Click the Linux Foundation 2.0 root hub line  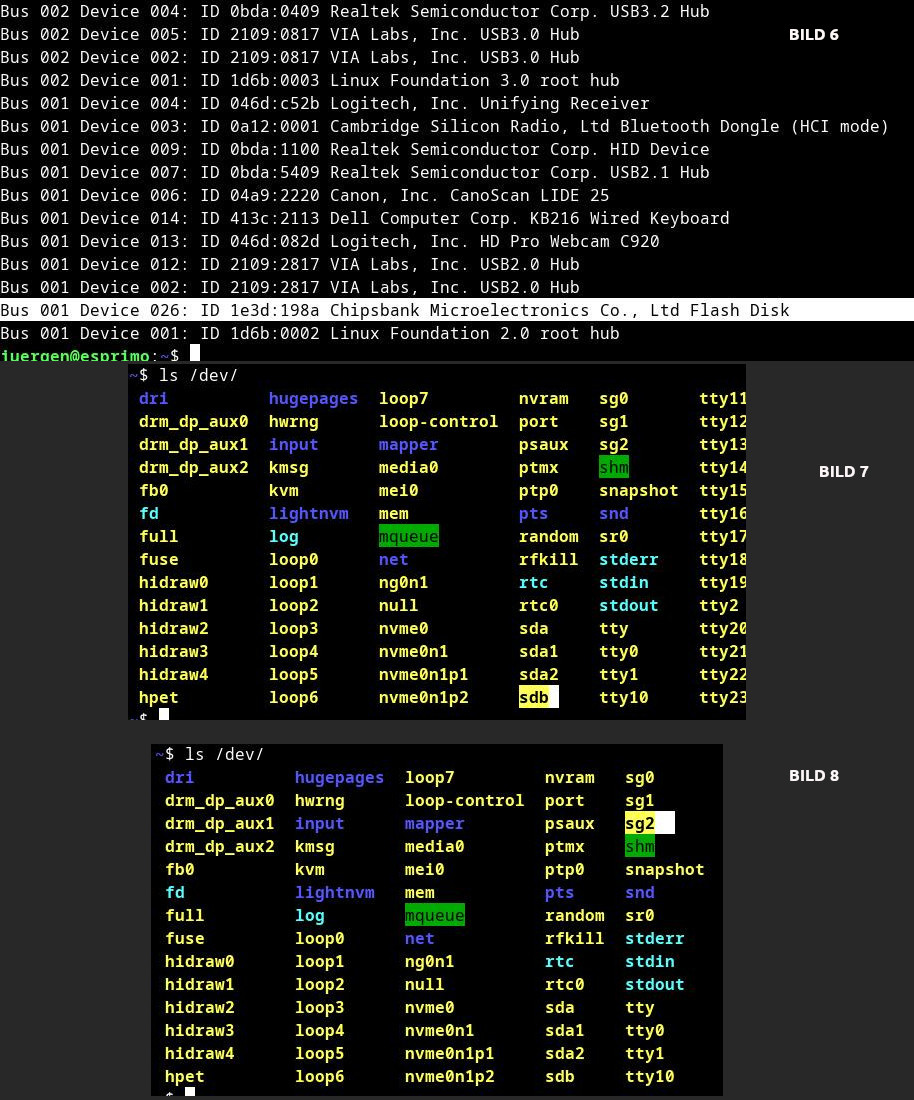[x=310, y=333]
